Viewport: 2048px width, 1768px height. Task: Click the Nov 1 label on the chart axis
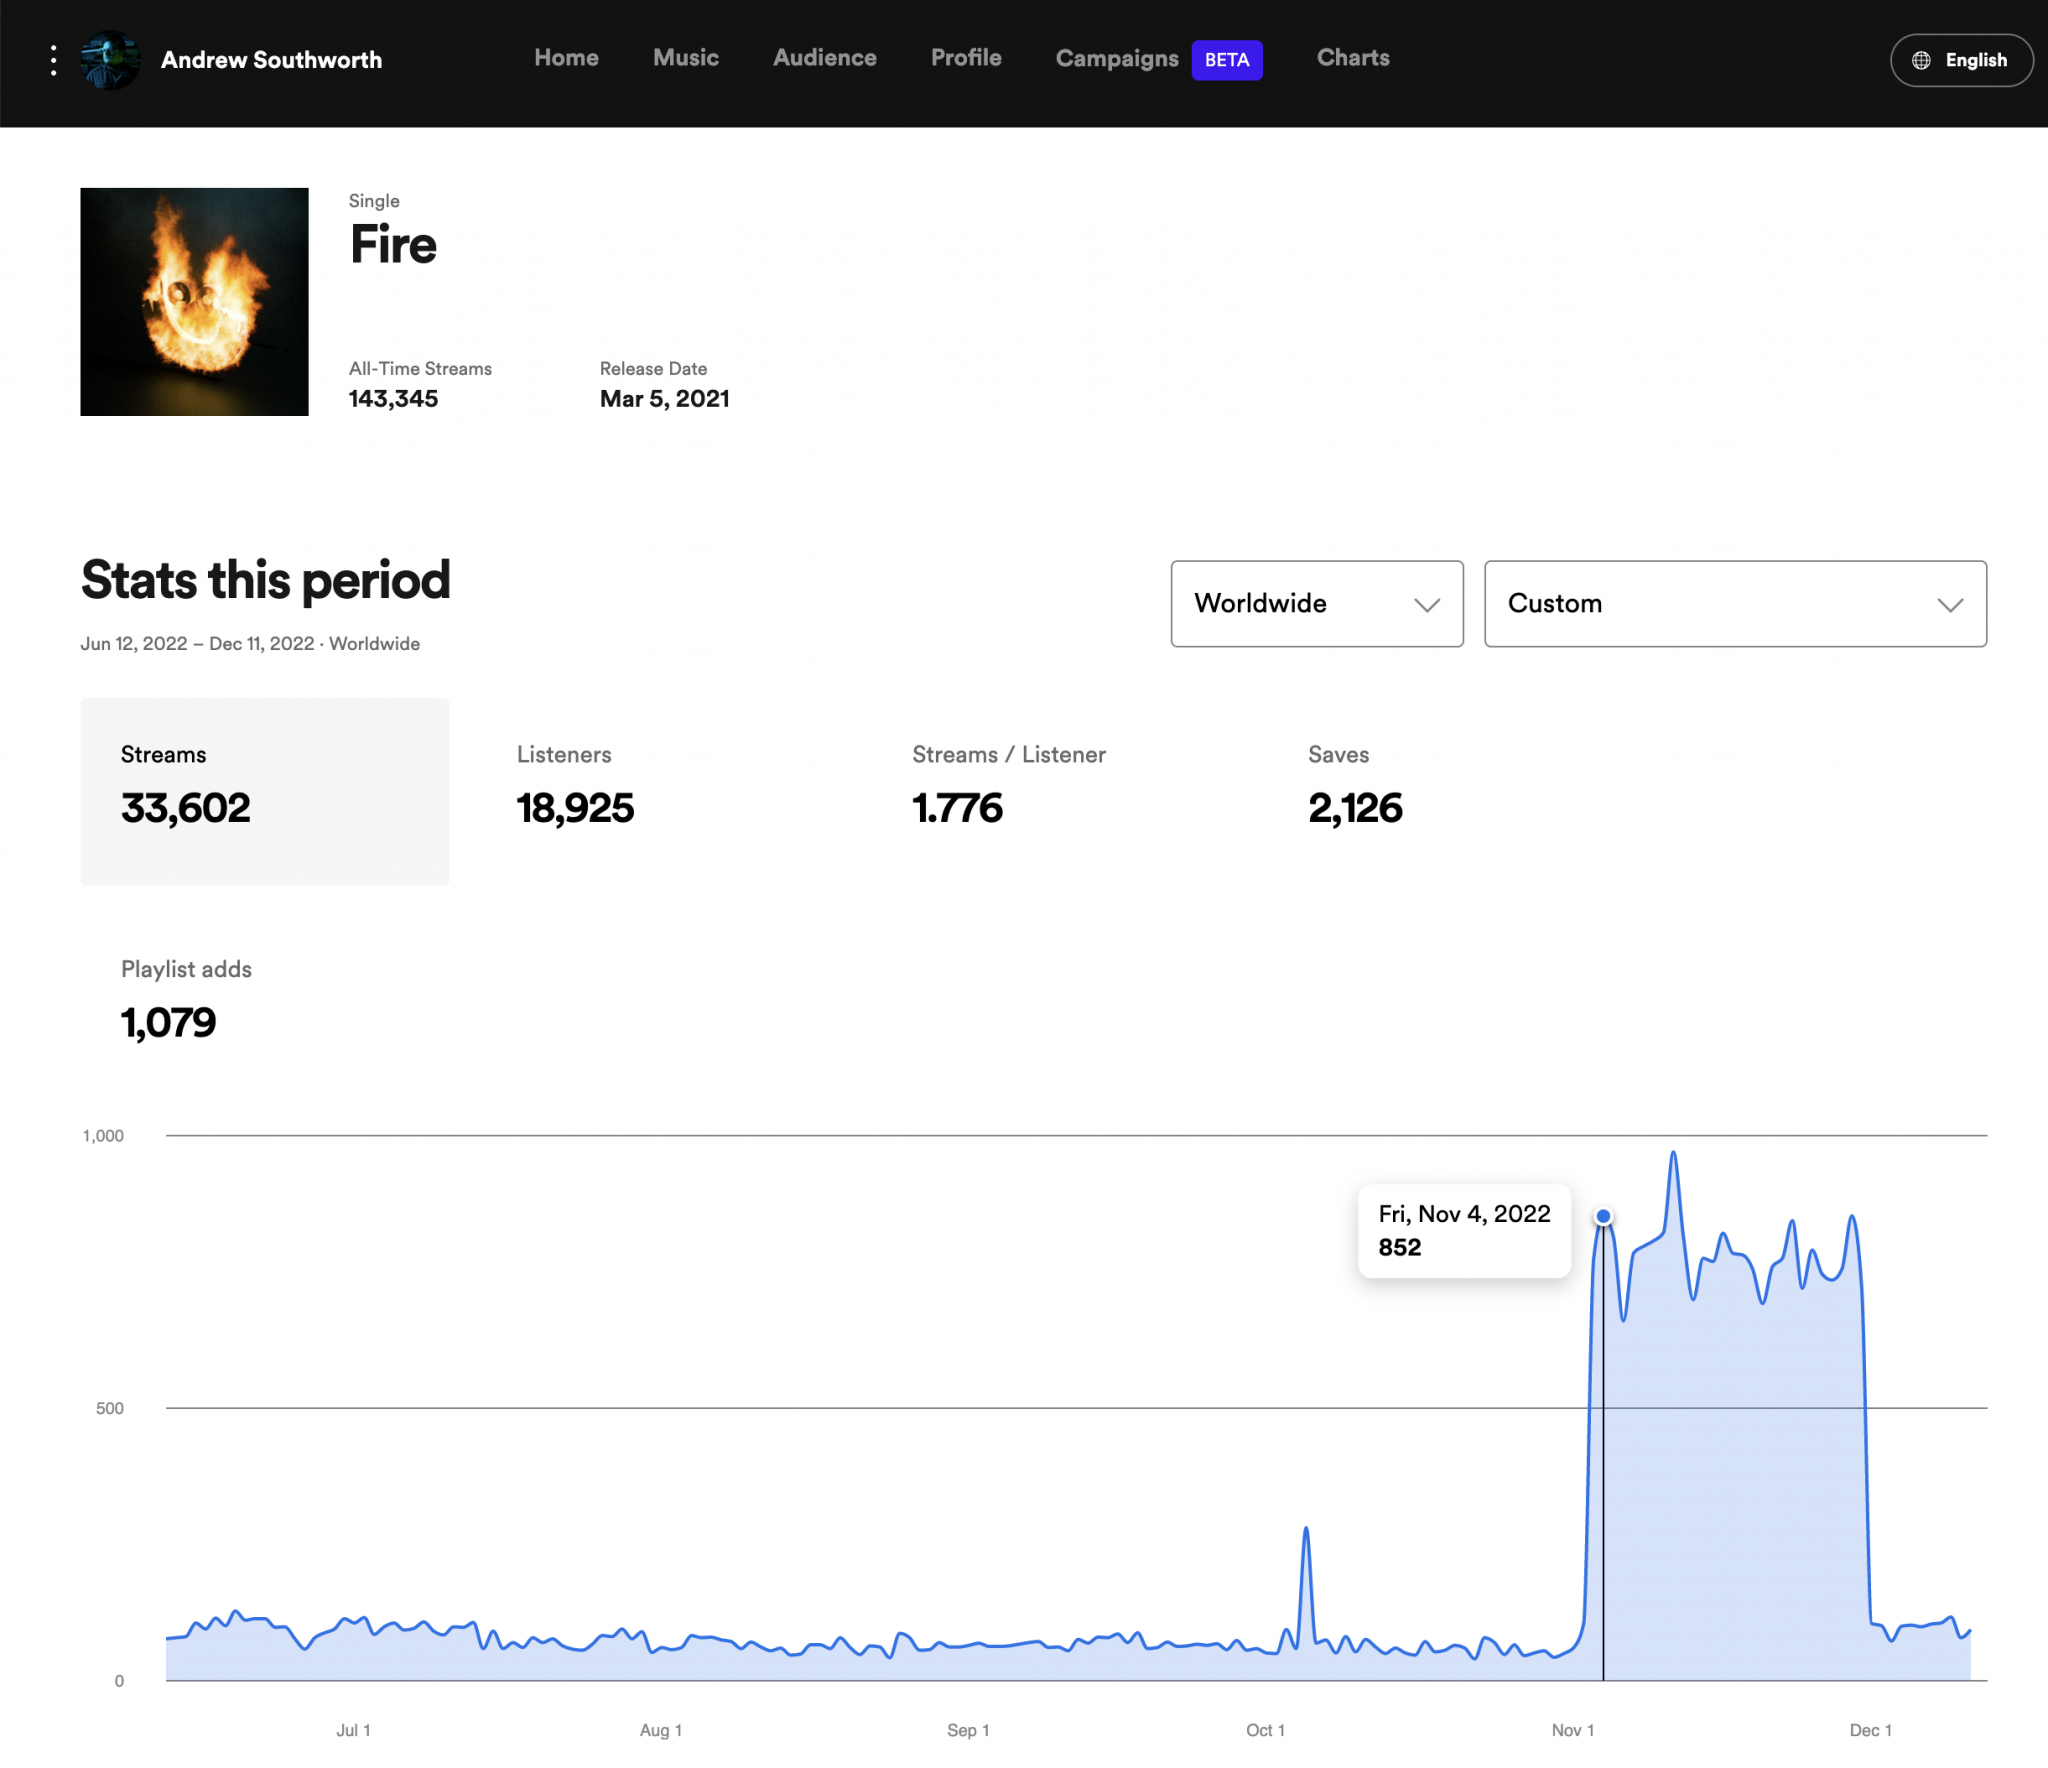(1573, 1730)
